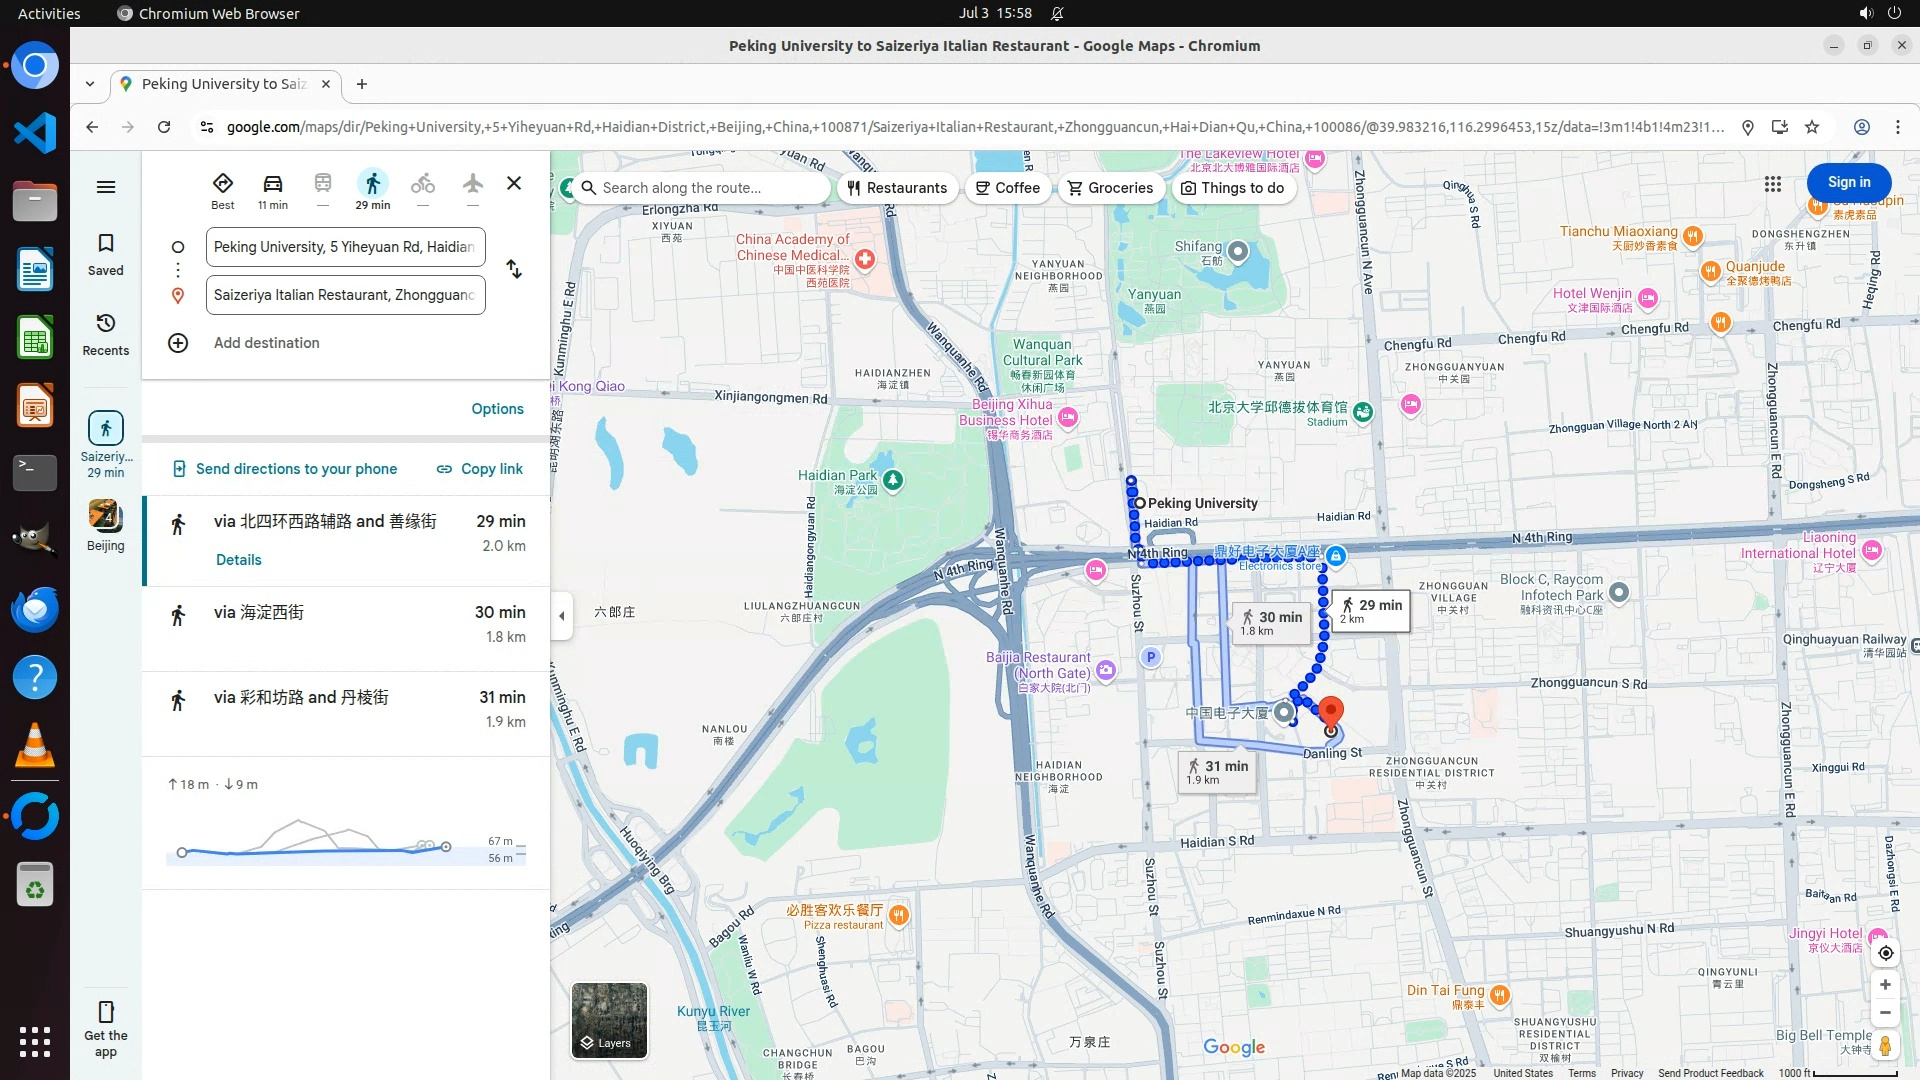Image resolution: width=1920 pixels, height=1080 pixels.
Task: Select the Coffee category chip
Action: point(1007,188)
